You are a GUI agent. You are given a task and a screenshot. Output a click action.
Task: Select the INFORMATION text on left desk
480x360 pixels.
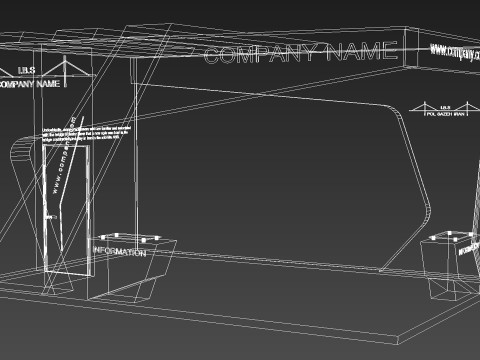pos(119,251)
